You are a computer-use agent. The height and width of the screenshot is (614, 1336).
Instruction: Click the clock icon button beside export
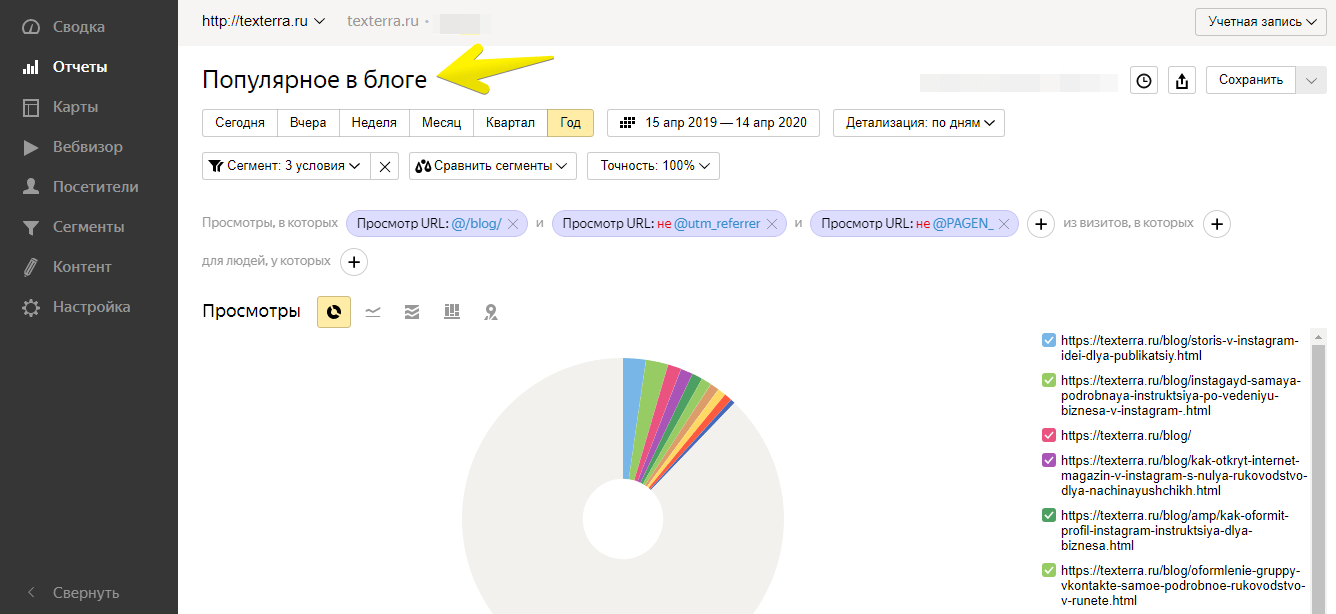point(1144,81)
